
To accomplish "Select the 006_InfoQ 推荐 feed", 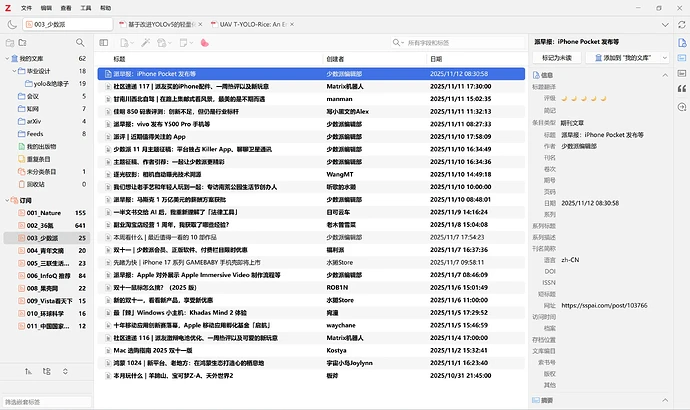I will [x=47, y=276].
